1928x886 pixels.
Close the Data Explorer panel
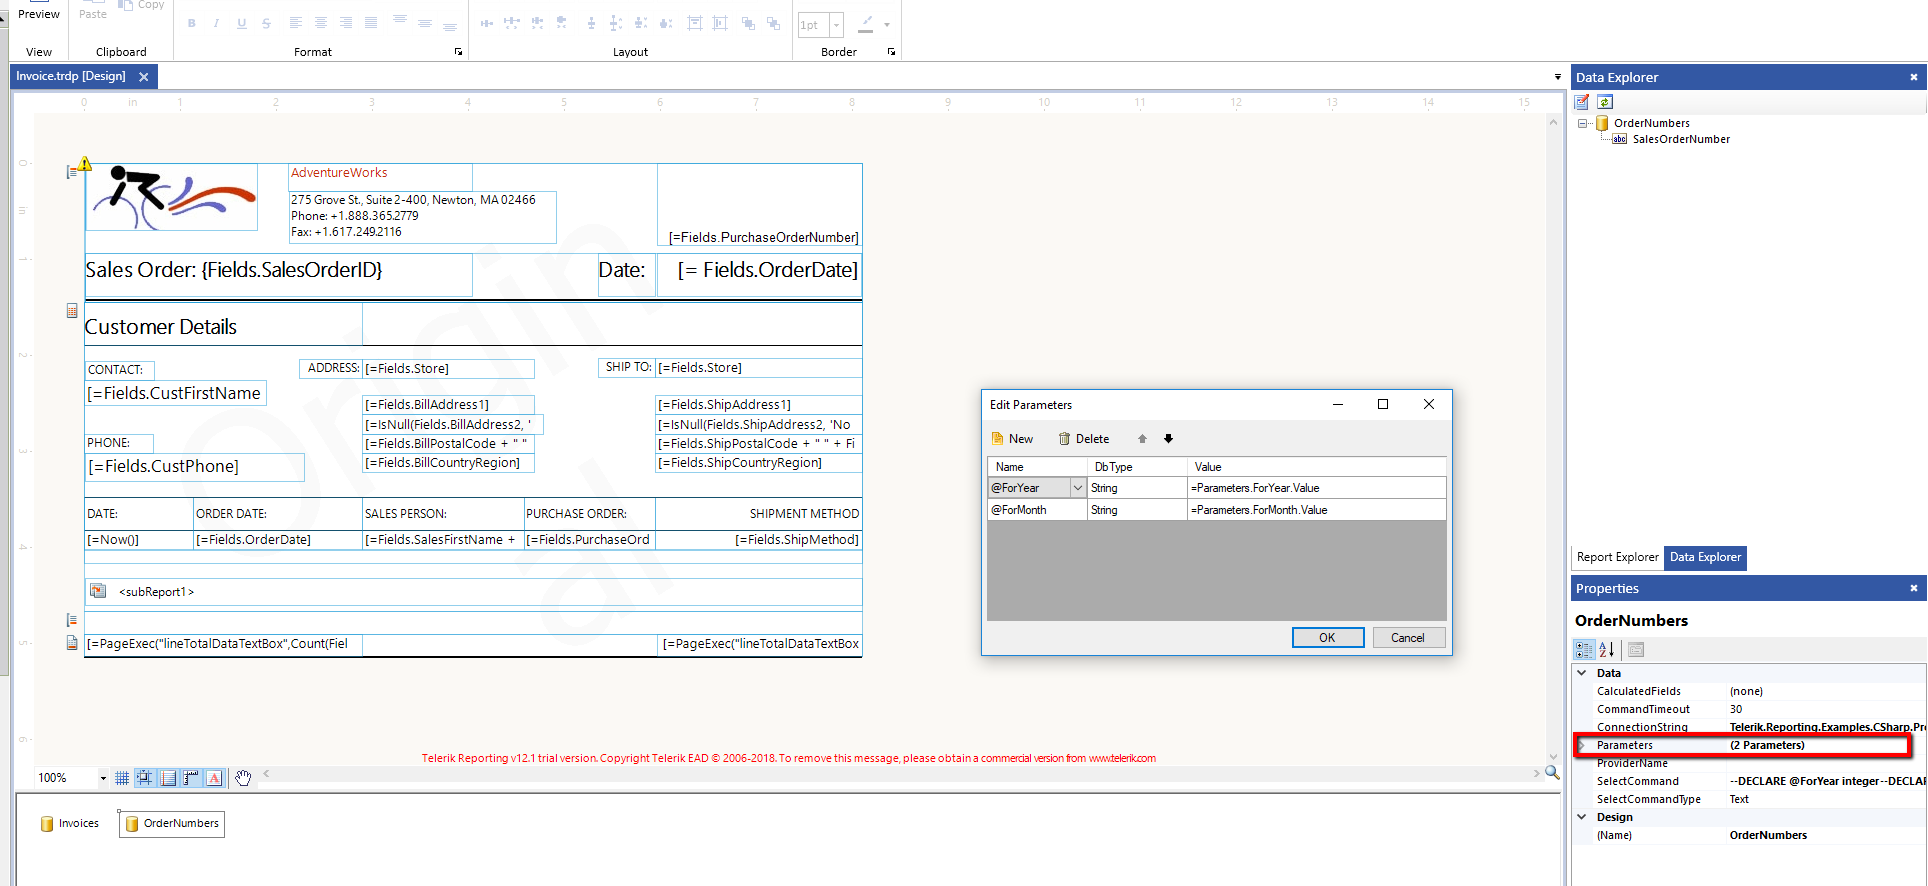pos(1914,77)
